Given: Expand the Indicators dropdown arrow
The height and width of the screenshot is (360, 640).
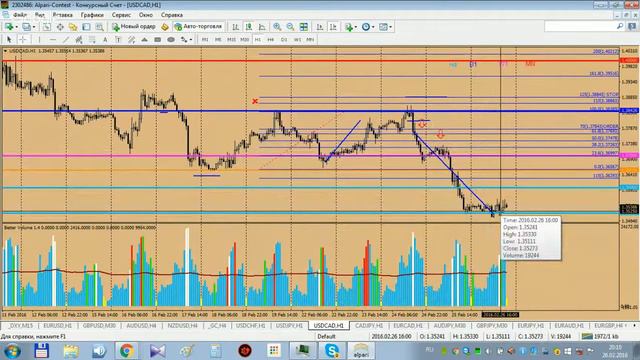Looking at the screenshot, I should tap(356, 27).
